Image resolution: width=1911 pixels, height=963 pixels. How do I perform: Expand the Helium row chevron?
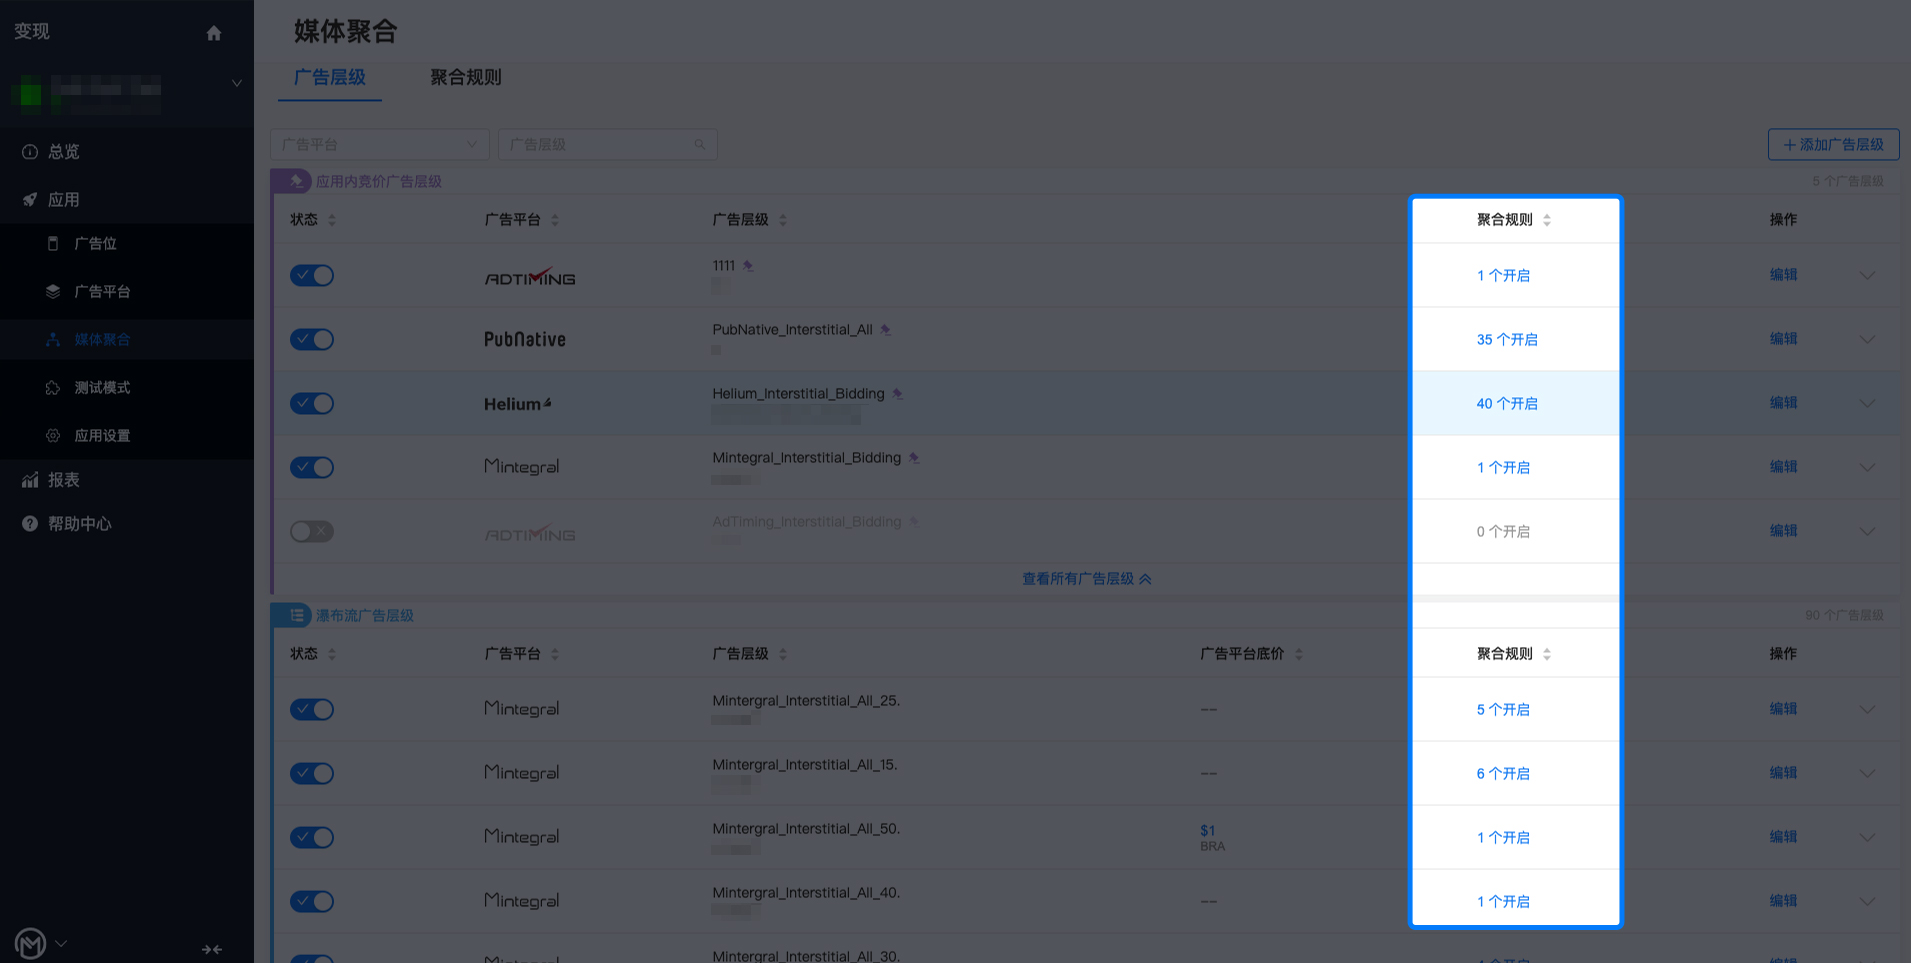tap(1867, 404)
